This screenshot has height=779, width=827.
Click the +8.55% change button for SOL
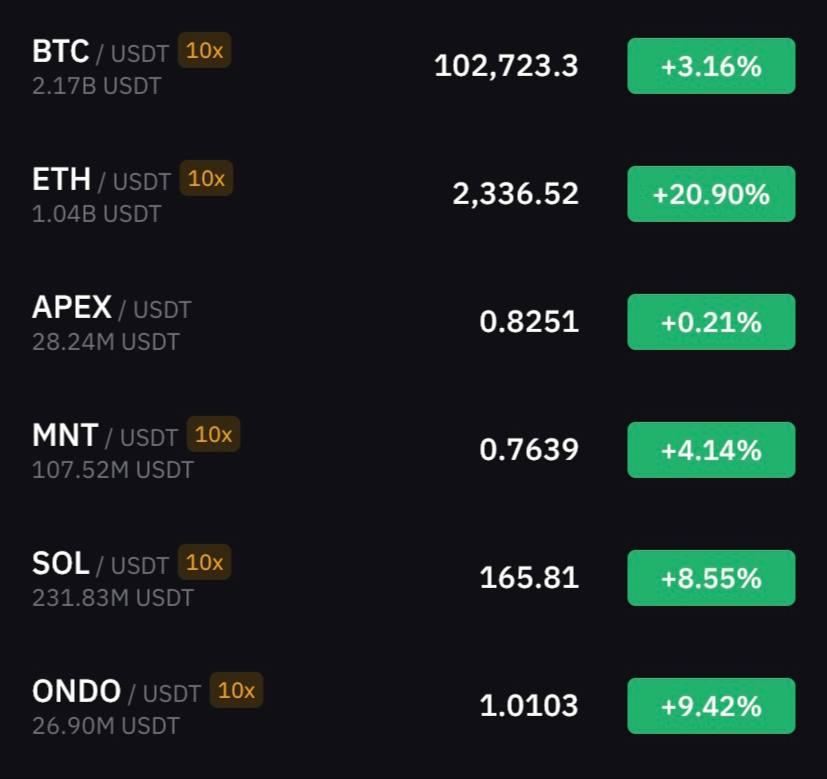click(711, 578)
